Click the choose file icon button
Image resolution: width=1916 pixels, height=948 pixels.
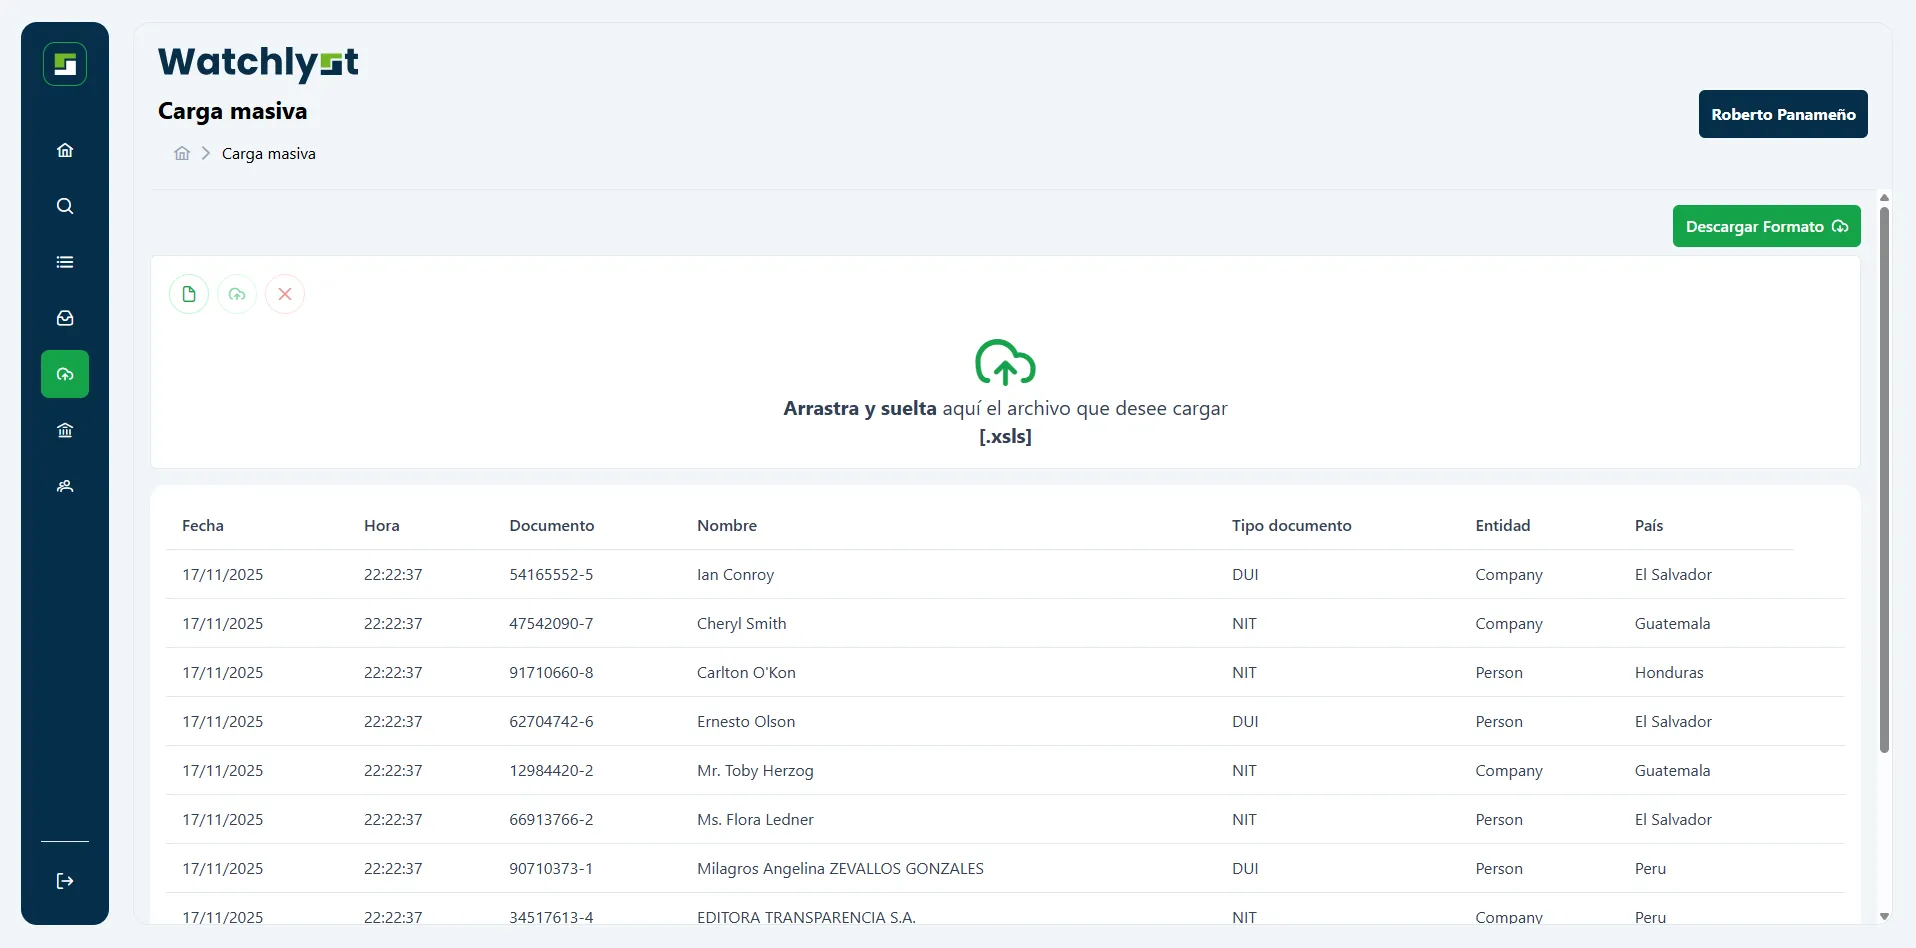coord(189,294)
